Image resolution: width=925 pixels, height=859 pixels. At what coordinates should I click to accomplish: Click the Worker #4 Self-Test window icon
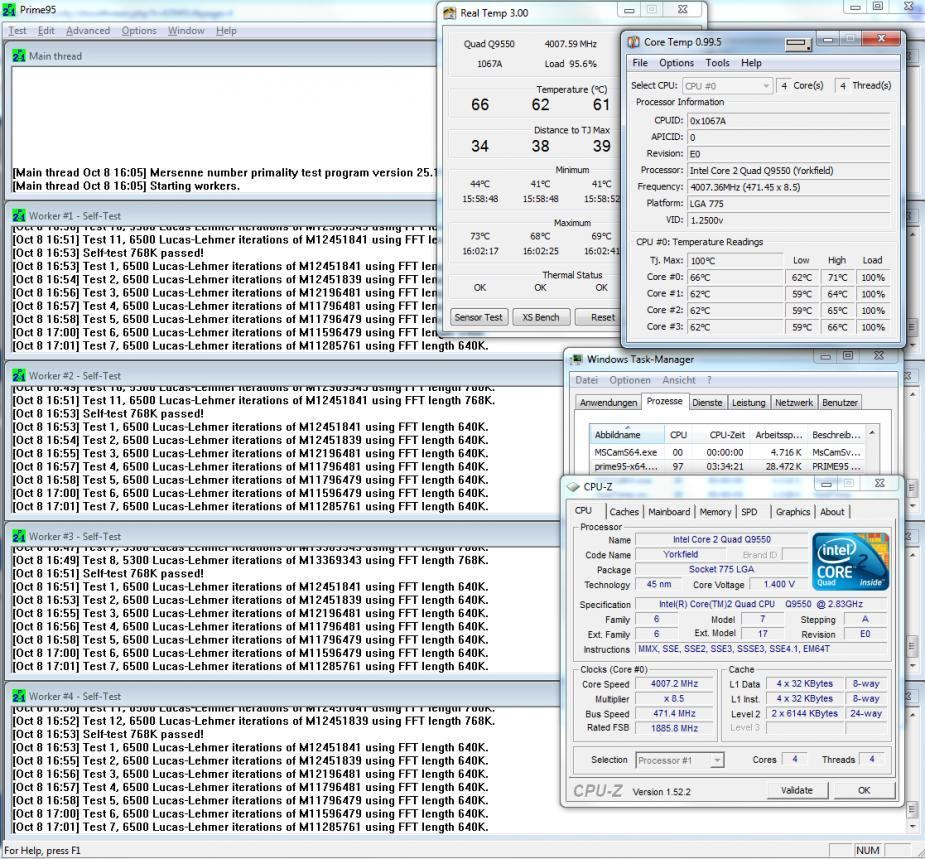(19, 696)
